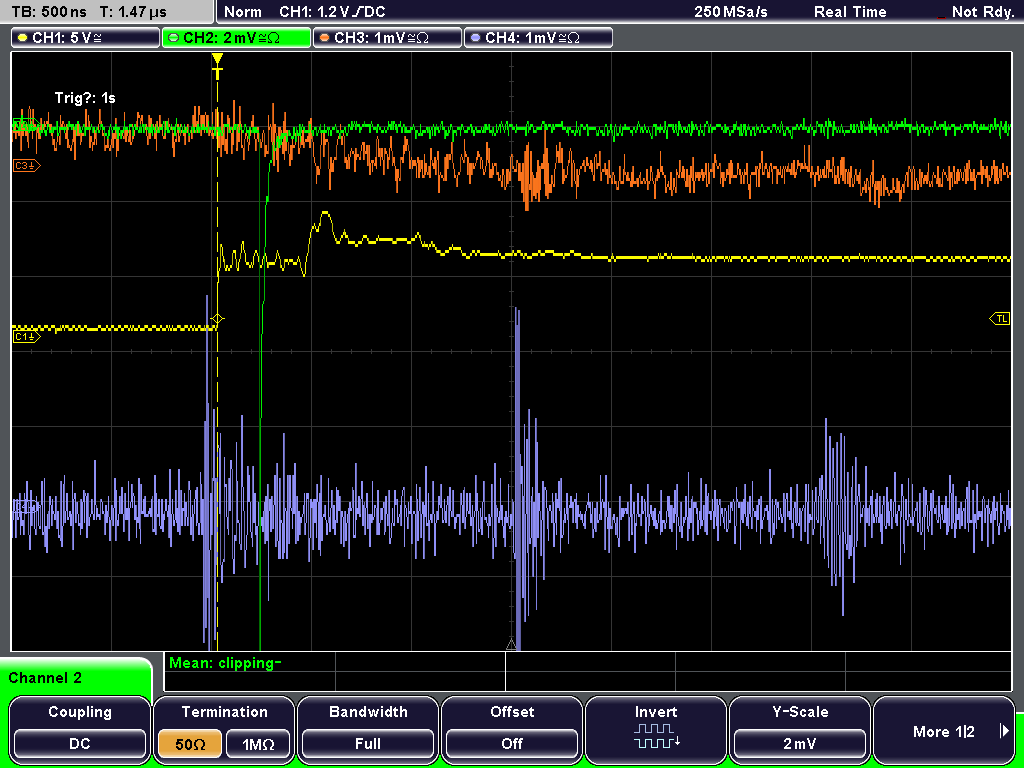Select the CH1: 5 V channel tab
The height and width of the screenshot is (768, 1024).
[86, 38]
